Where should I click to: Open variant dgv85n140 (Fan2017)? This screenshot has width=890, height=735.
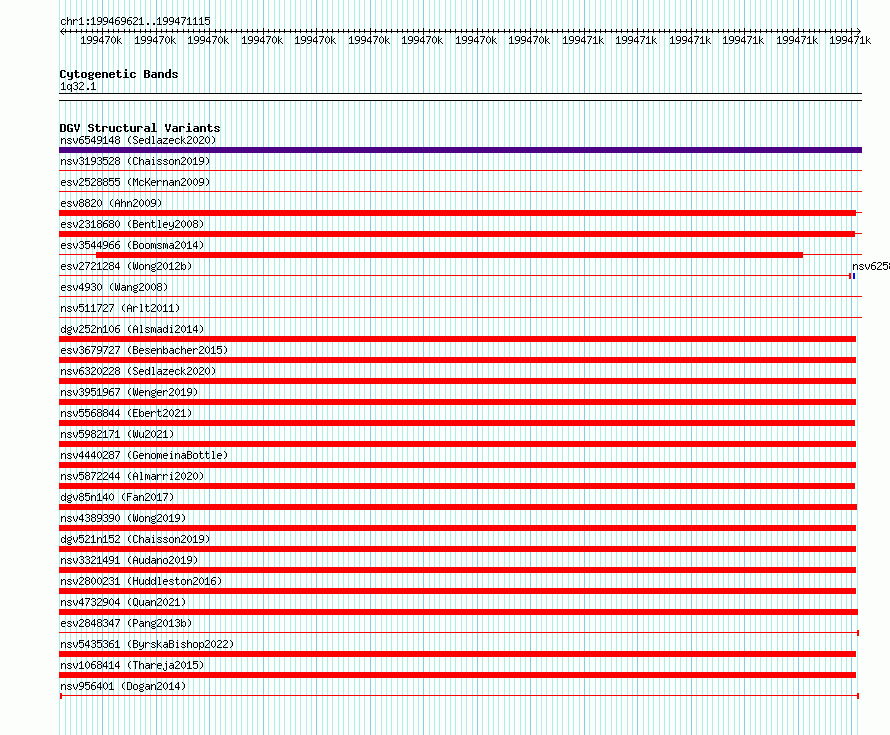click(117, 497)
